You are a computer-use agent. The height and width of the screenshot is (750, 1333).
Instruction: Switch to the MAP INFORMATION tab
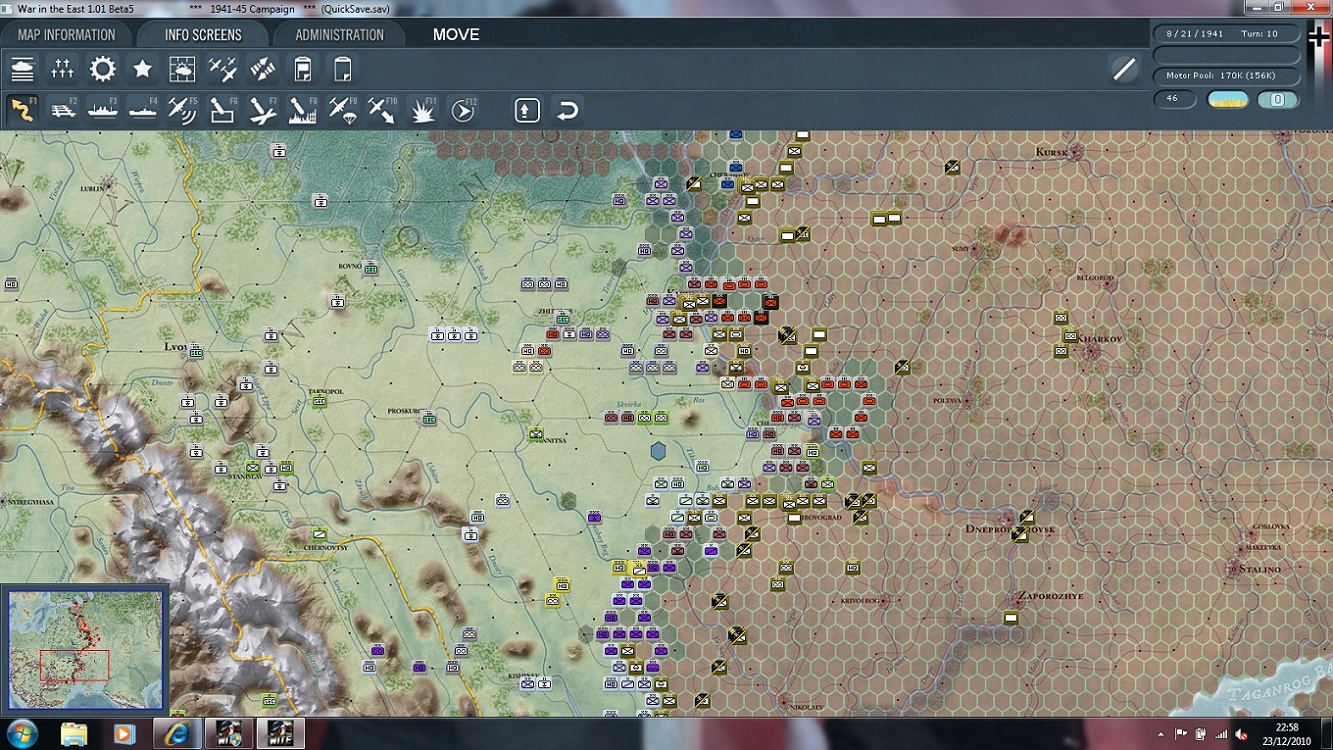point(66,35)
